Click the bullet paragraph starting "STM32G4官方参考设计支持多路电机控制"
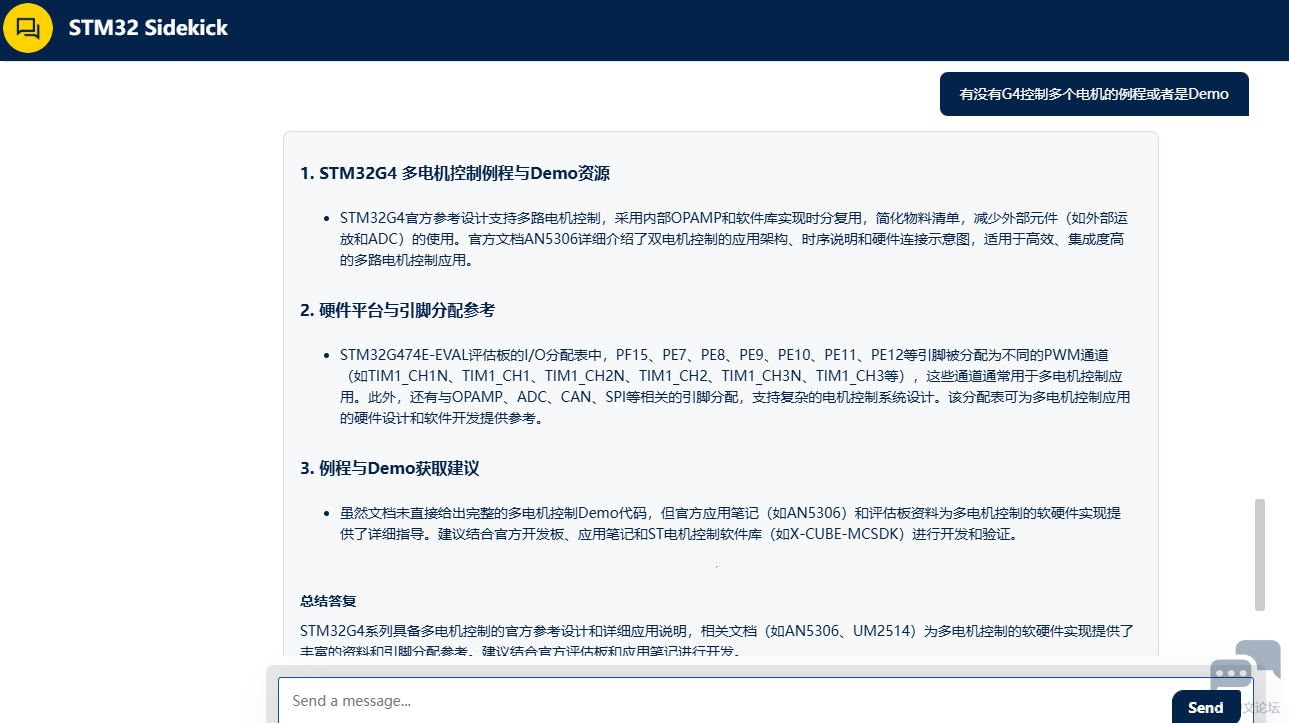 pyautogui.click(x=734, y=239)
